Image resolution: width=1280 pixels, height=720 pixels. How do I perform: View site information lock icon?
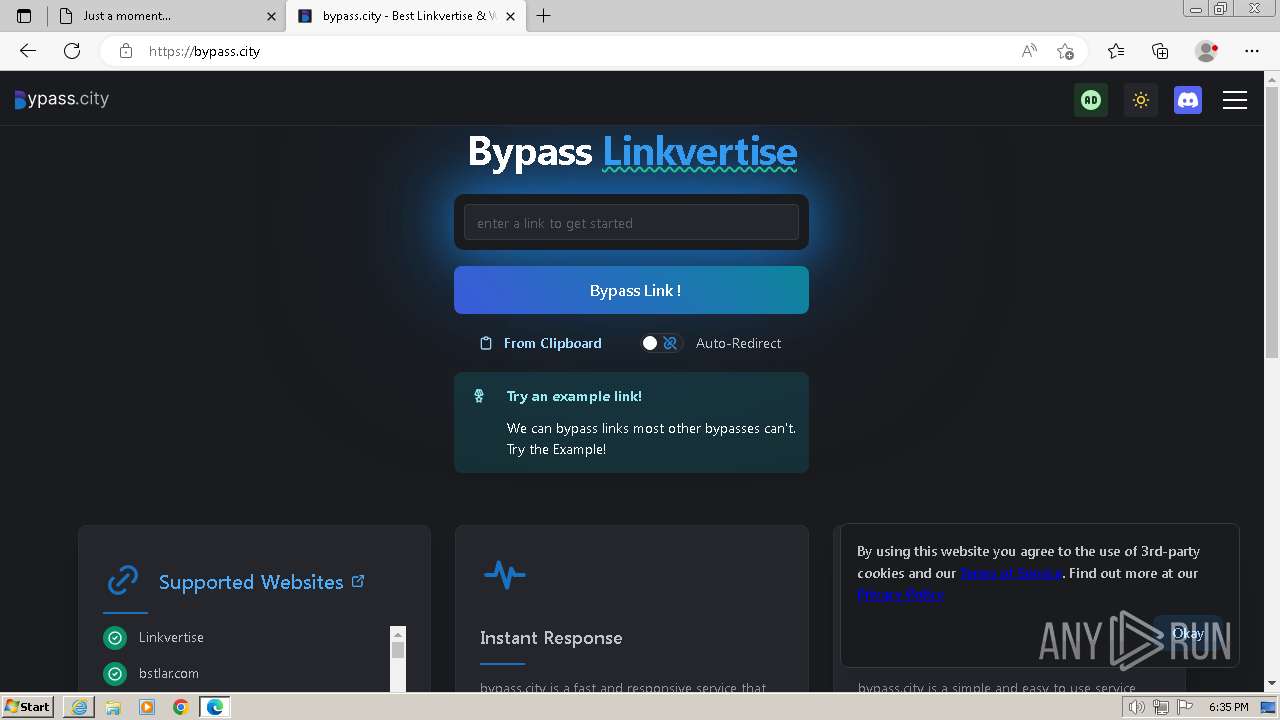(125, 51)
